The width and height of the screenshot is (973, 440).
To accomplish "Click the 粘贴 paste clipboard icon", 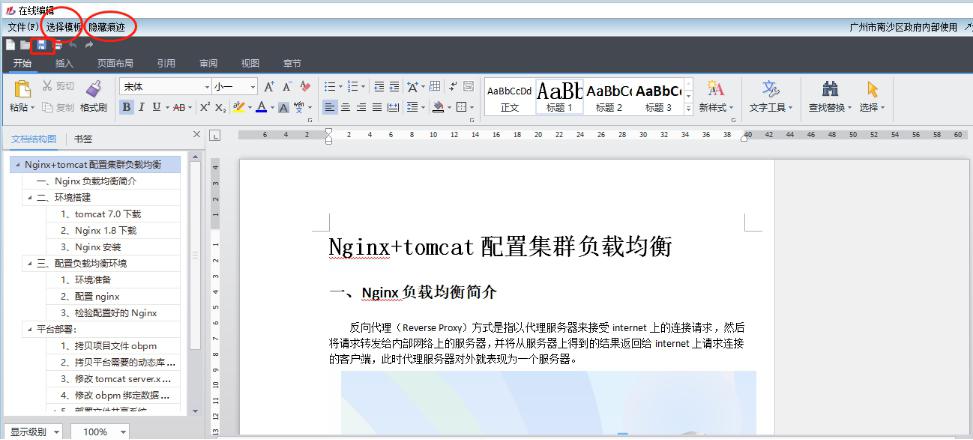I will click(x=22, y=89).
